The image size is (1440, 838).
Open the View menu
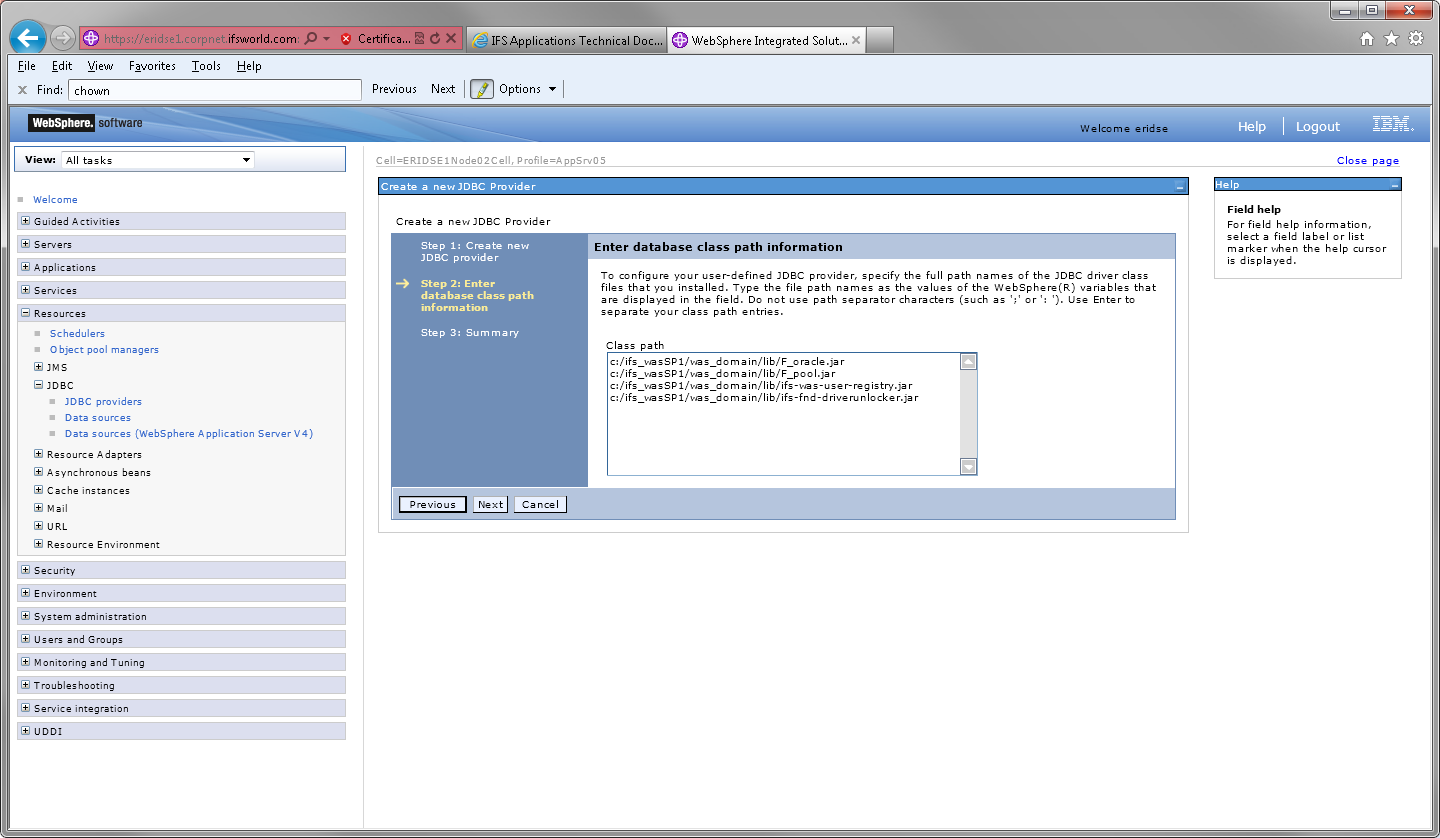(100, 66)
